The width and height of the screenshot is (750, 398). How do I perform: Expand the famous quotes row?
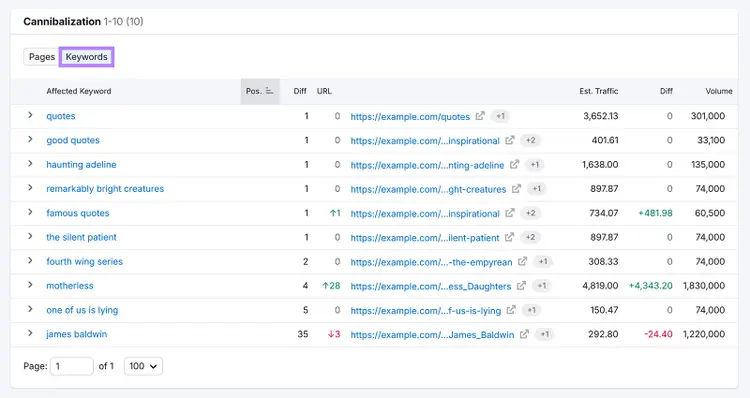(30, 212)
